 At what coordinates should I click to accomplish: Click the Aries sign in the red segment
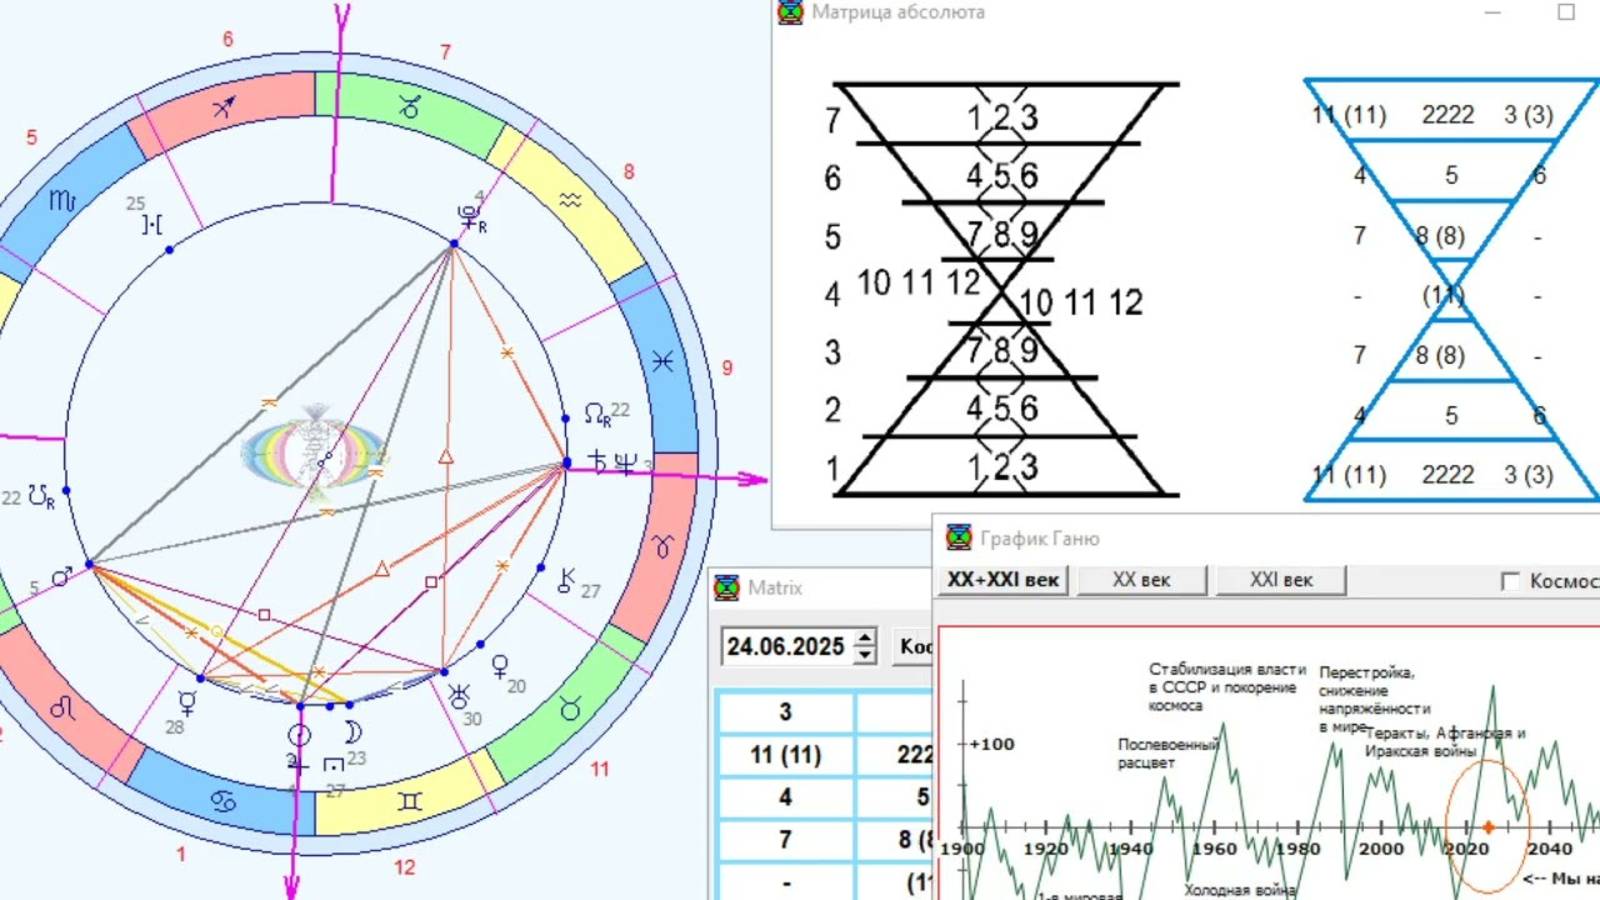[x=664, y=546]
